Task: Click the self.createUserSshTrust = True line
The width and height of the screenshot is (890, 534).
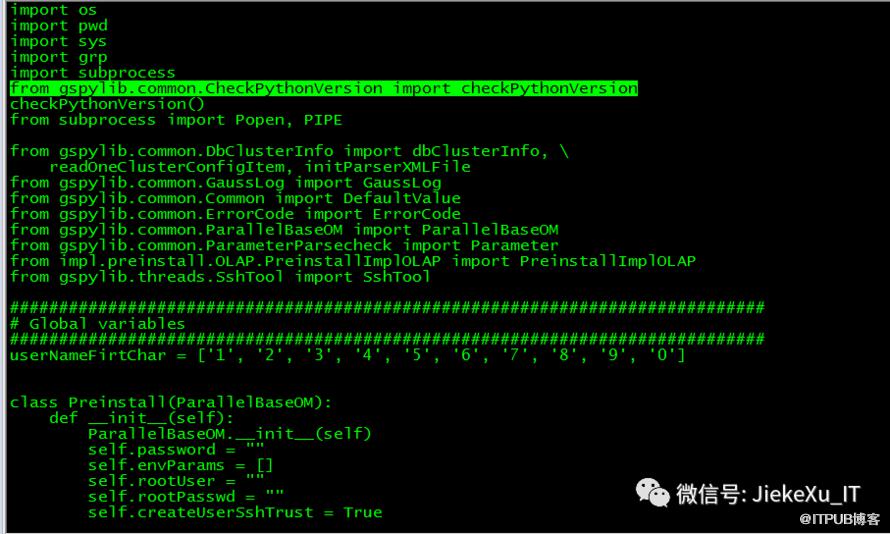Action: point(234,512)
